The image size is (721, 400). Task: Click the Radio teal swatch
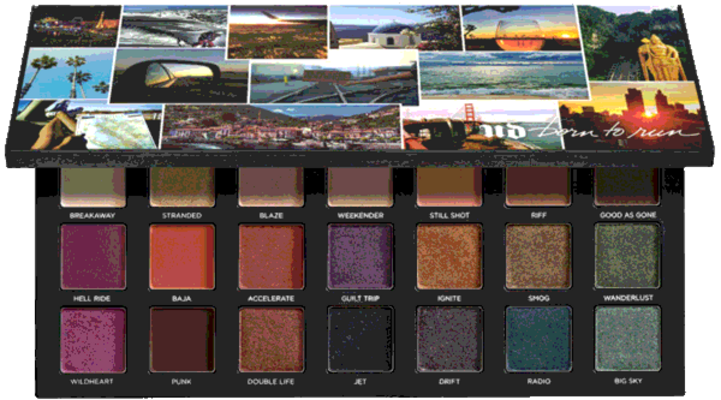538,339
